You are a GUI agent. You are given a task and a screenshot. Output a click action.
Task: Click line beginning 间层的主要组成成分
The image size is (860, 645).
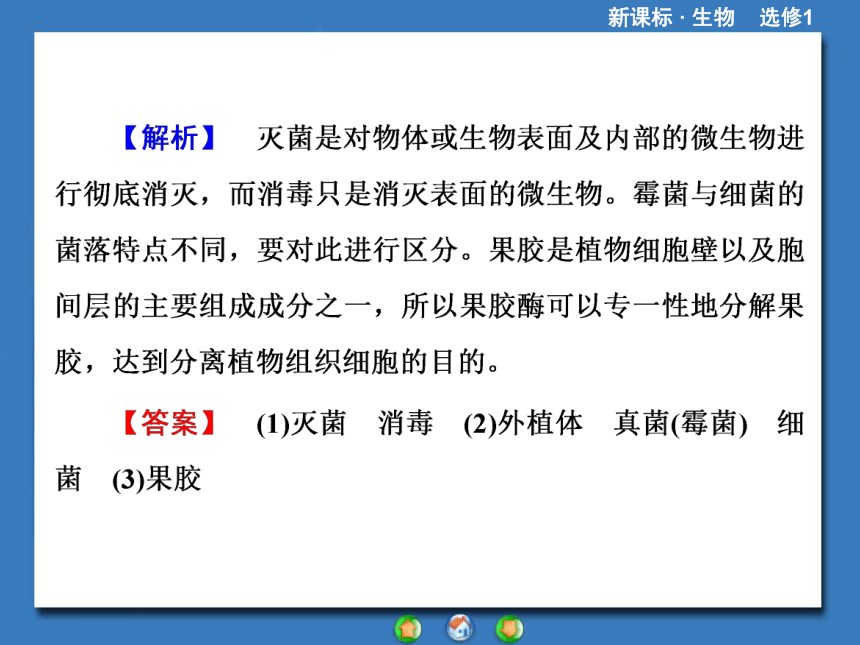429,306
